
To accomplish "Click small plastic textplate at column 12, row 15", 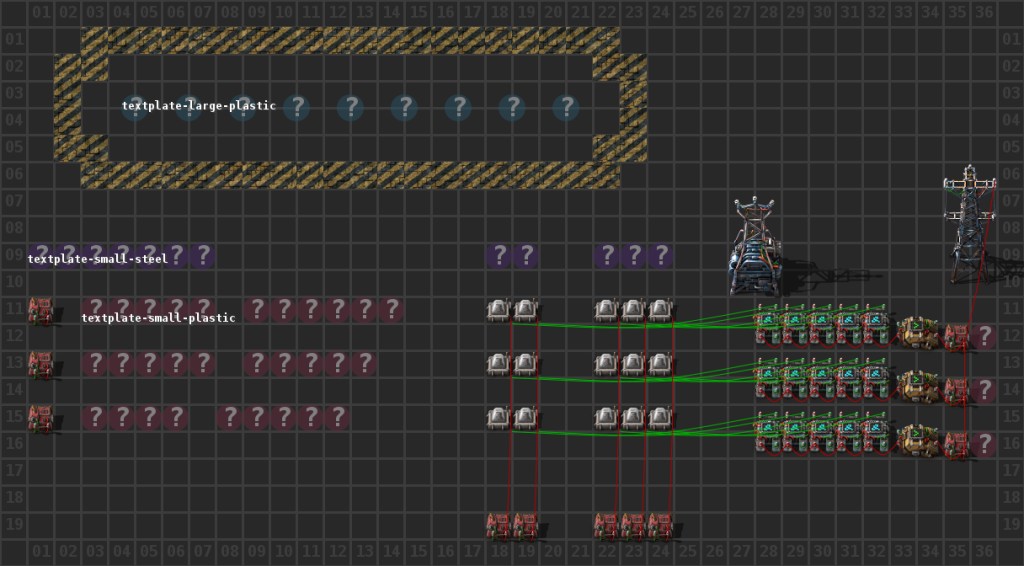I will [337, 417].
